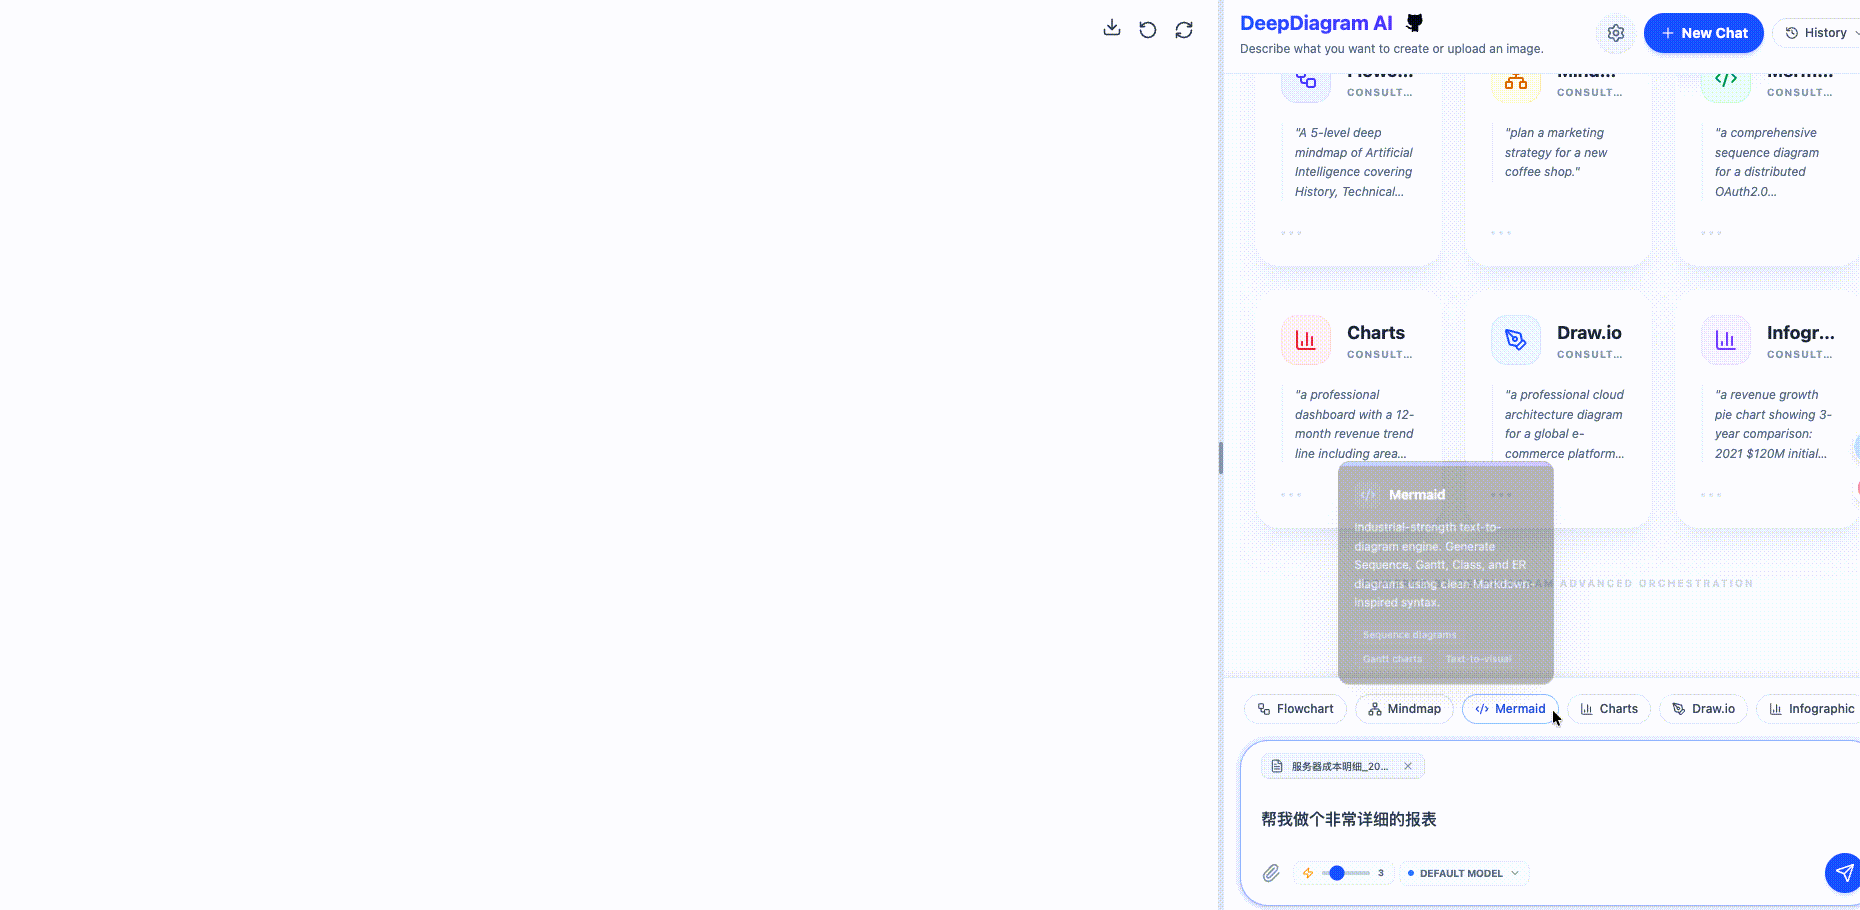The image size is (1860, 910).
Task: Enable the Mindmap generation mode
Action: (x=1404, y=708)
